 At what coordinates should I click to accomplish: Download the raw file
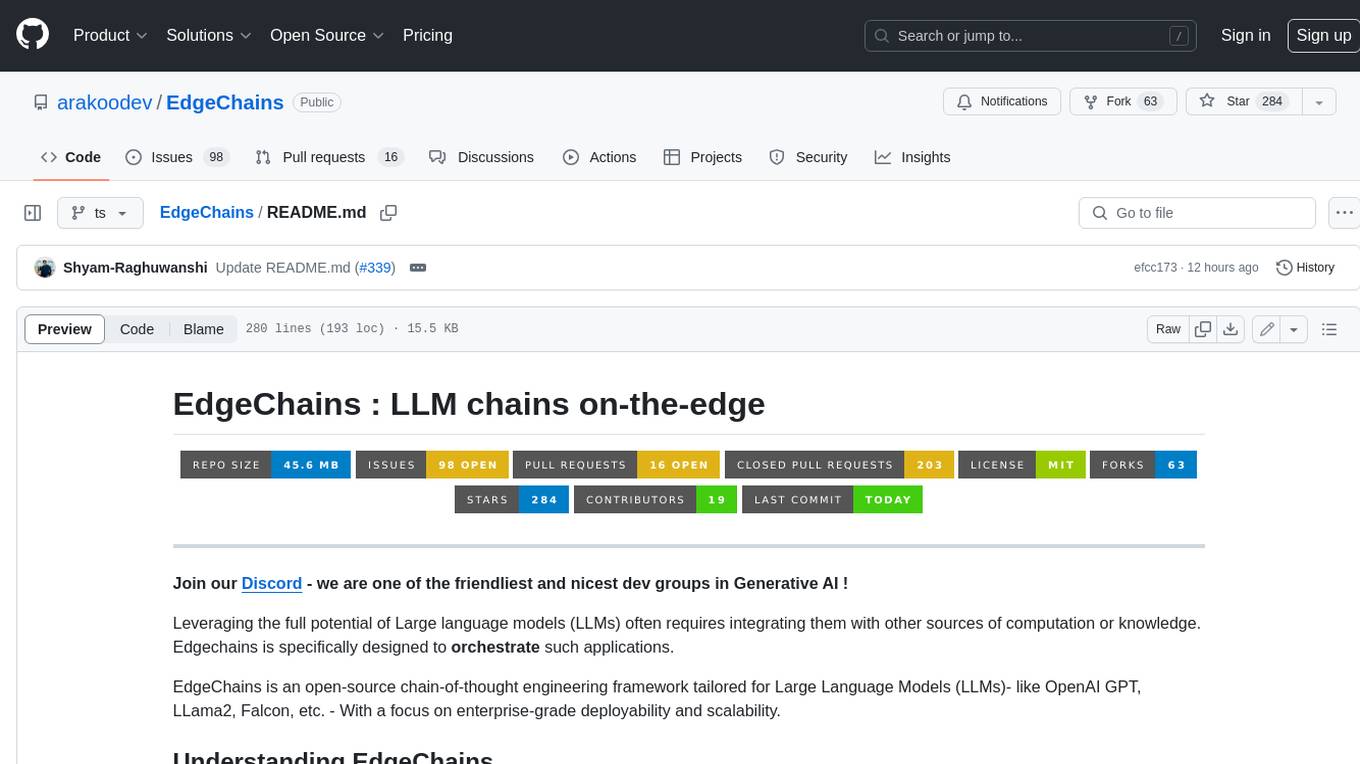tap(1231, 329)
